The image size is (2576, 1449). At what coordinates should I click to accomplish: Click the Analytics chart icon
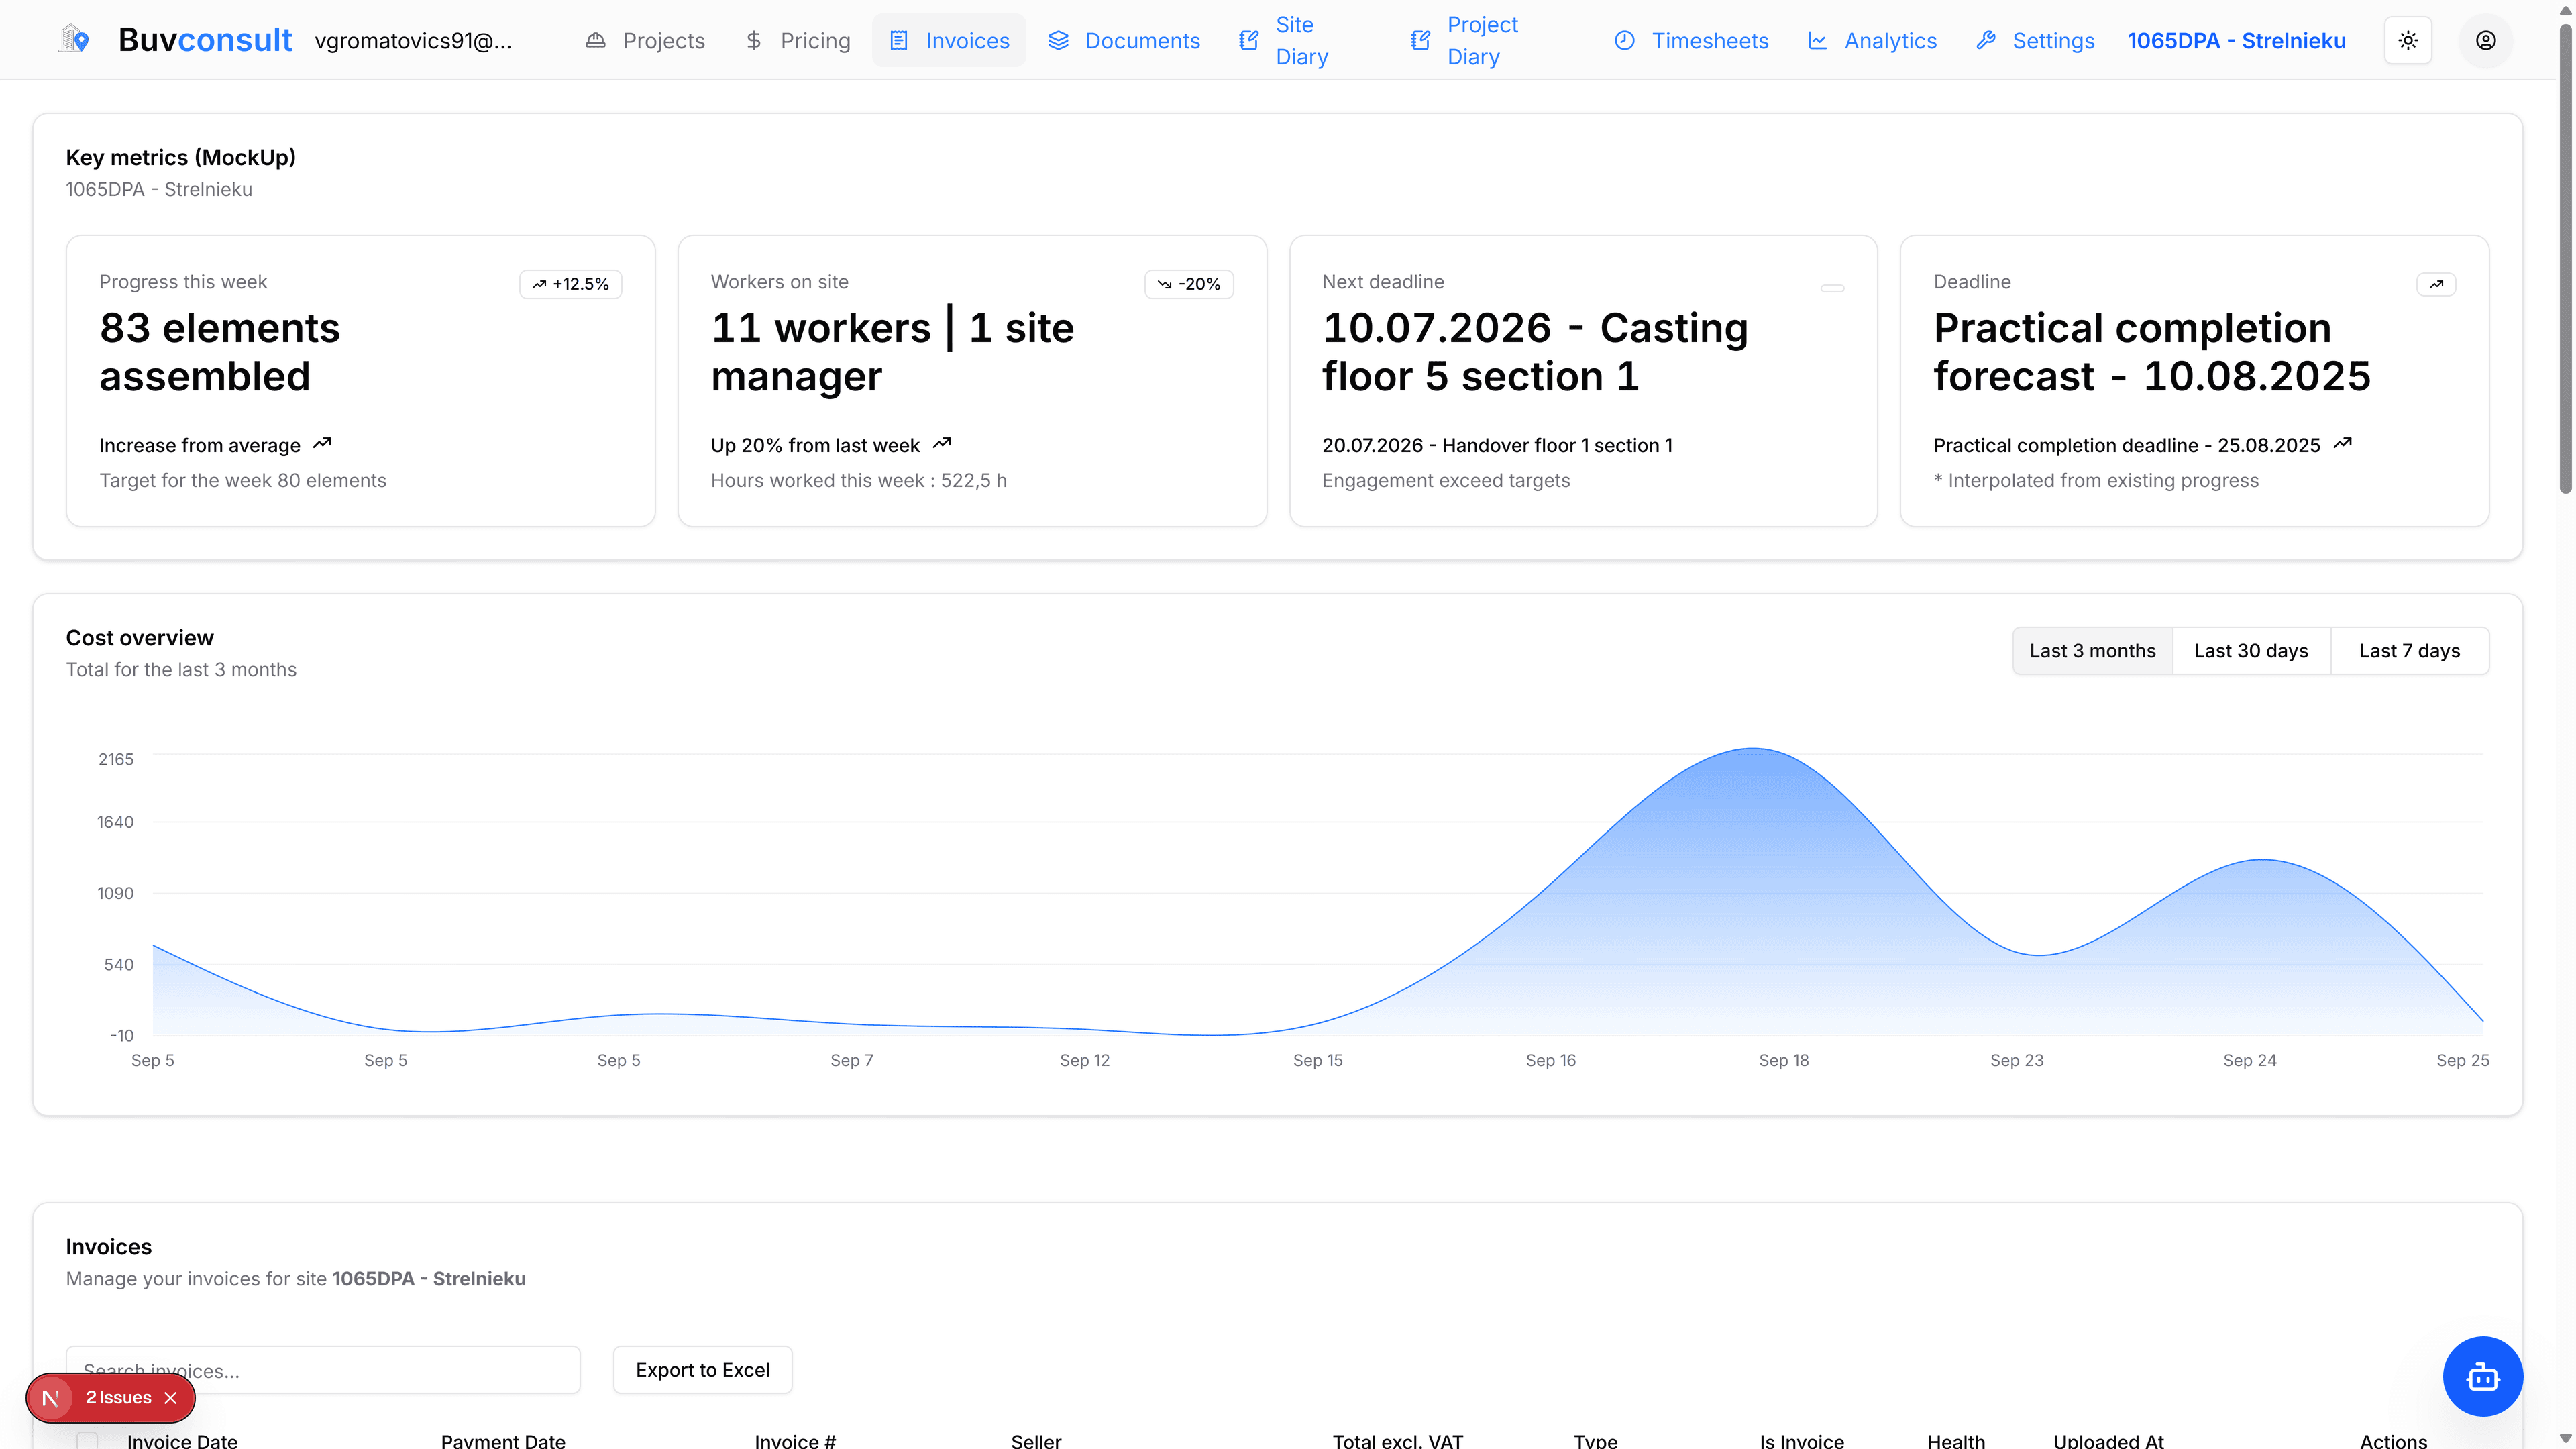coord(1817,40)
